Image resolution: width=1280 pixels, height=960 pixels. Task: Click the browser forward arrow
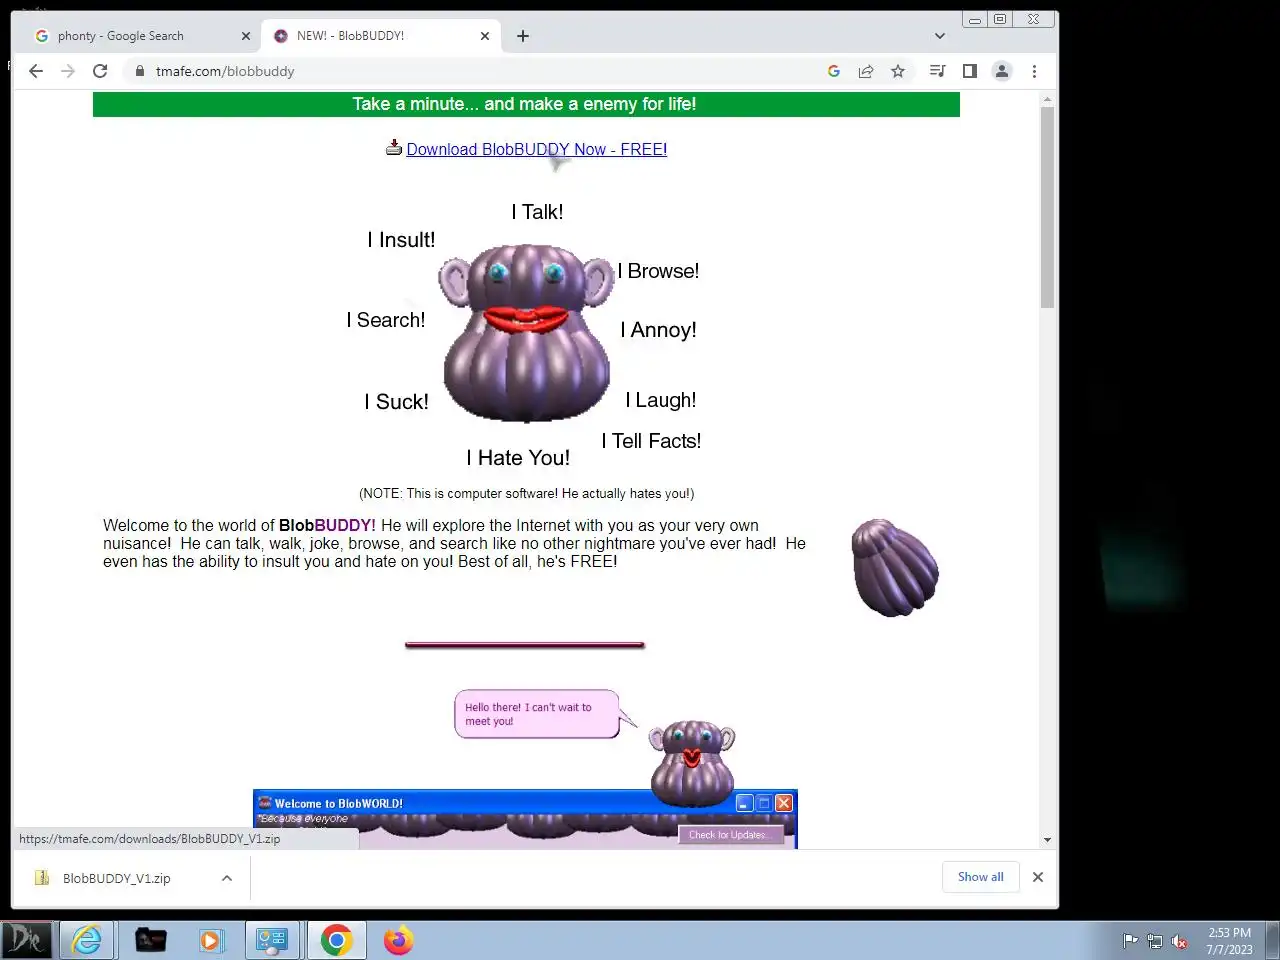coord(68,71)
